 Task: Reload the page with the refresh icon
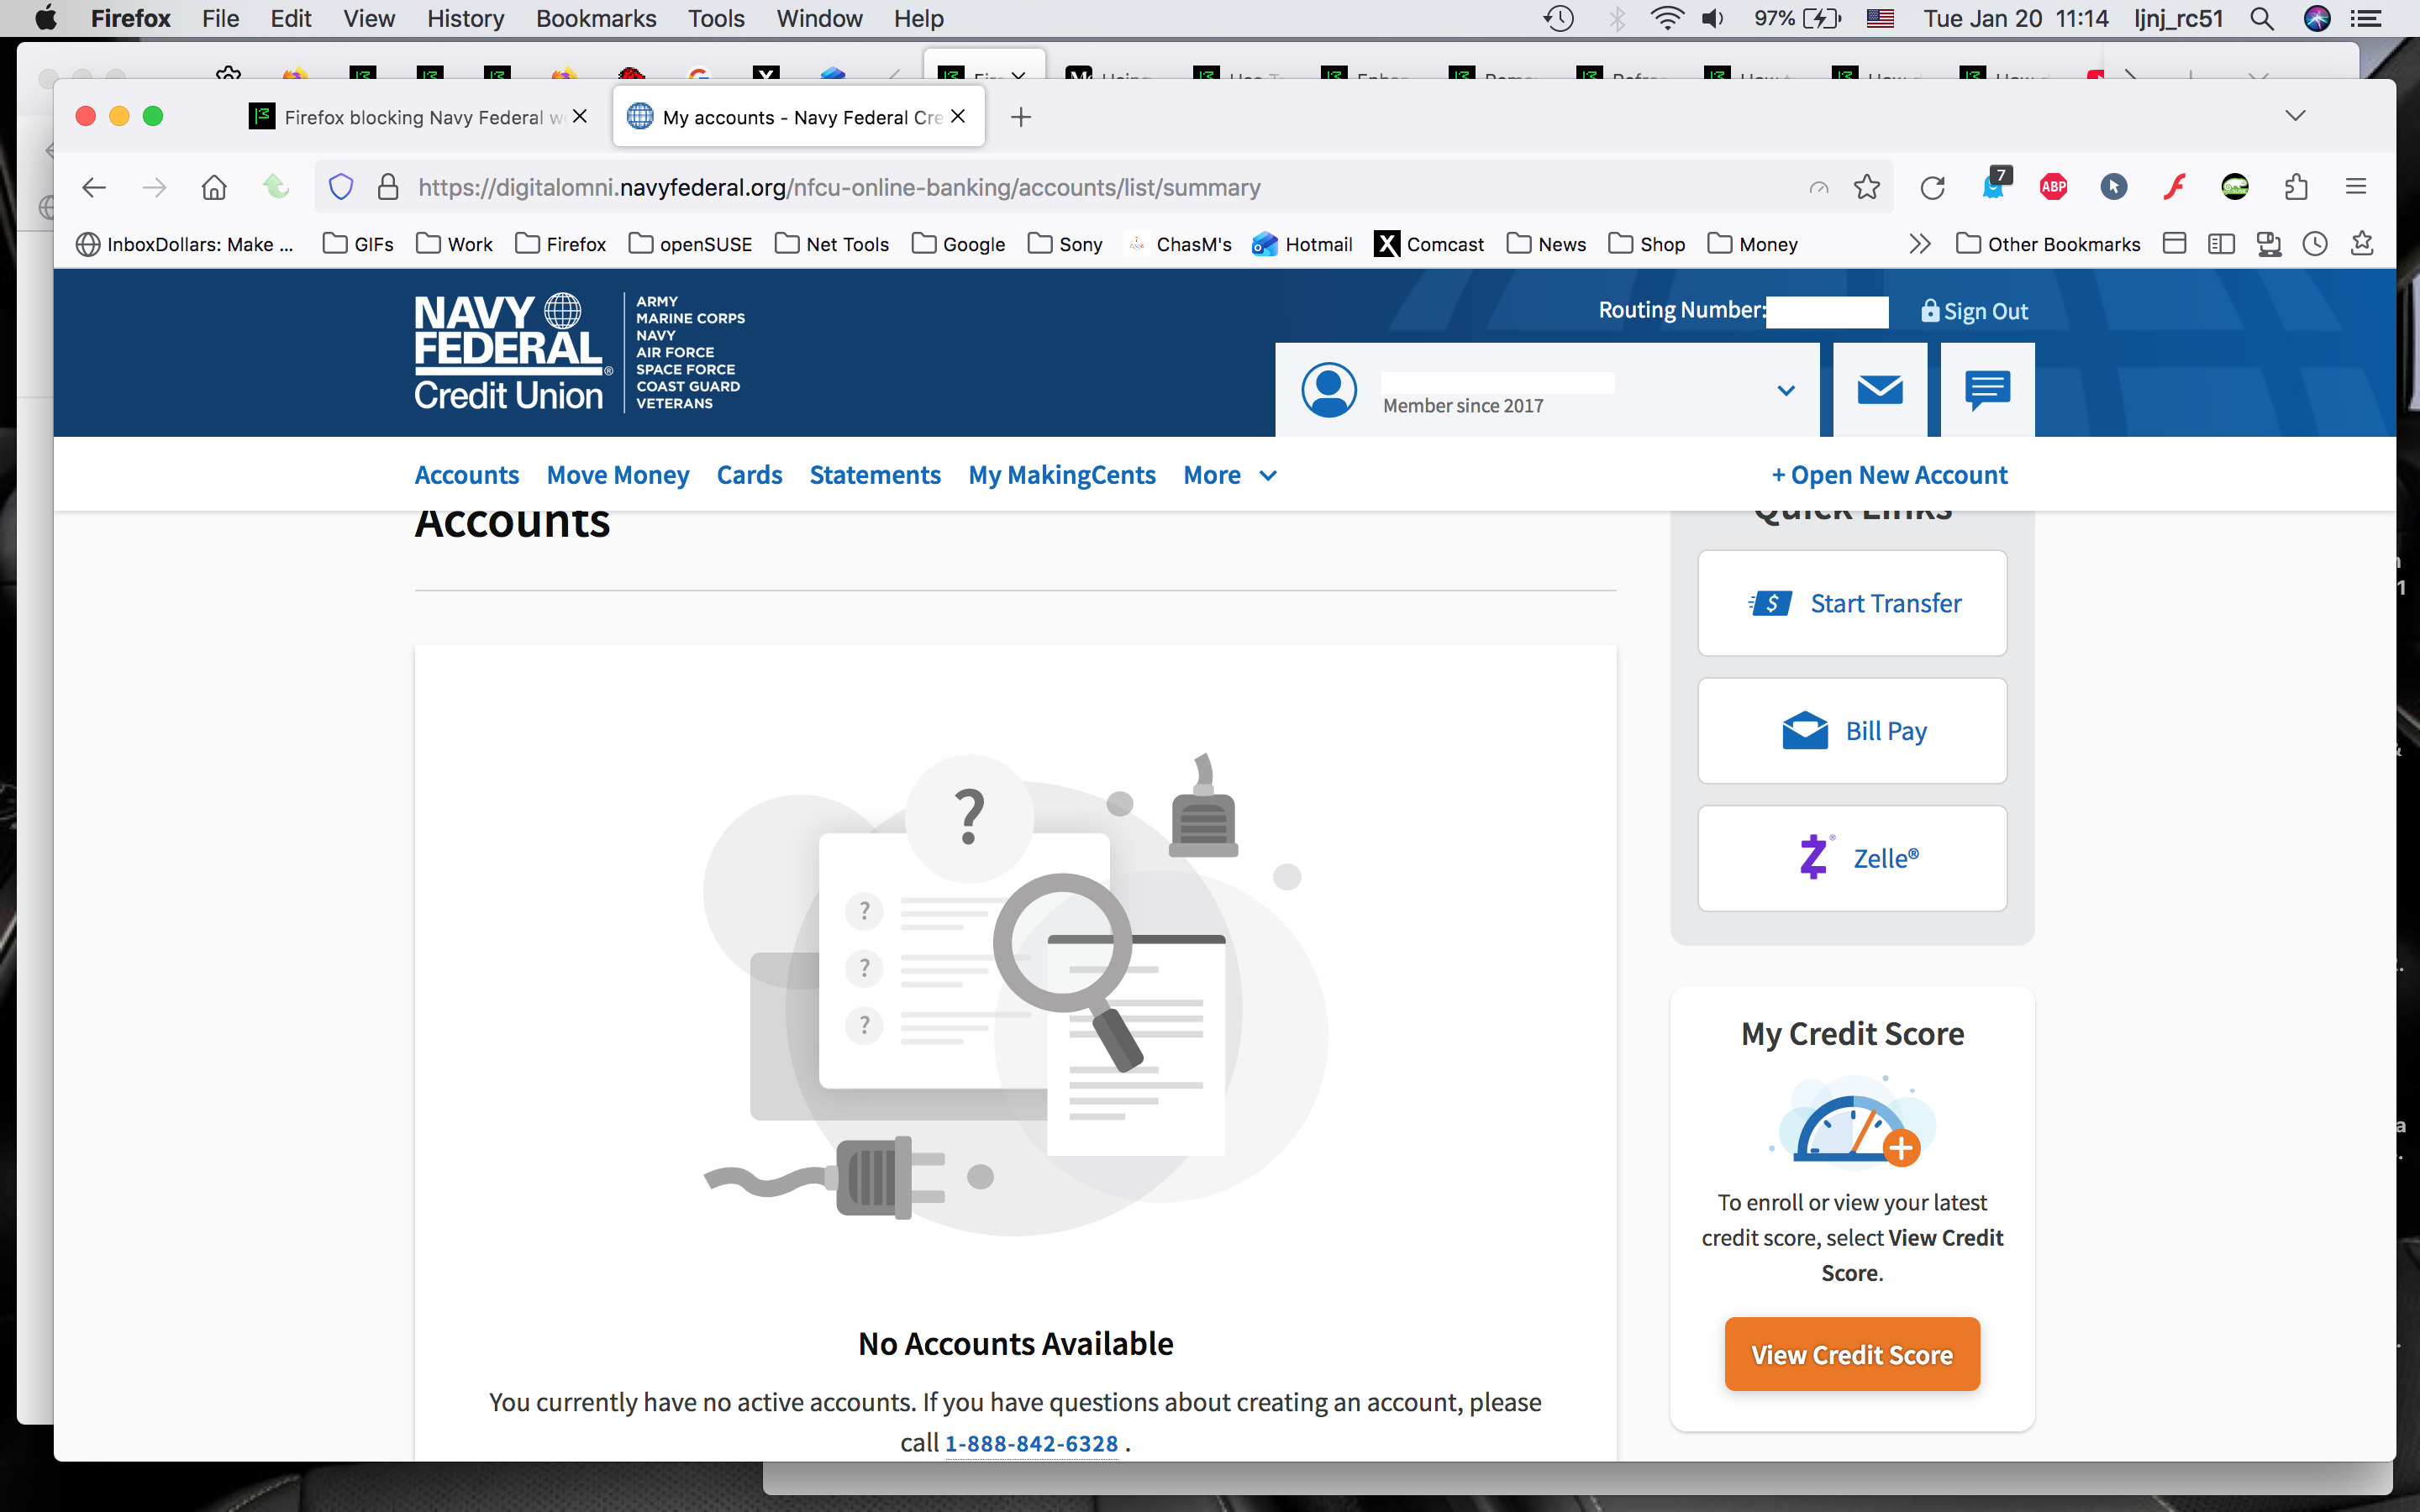click(1932, 187)
